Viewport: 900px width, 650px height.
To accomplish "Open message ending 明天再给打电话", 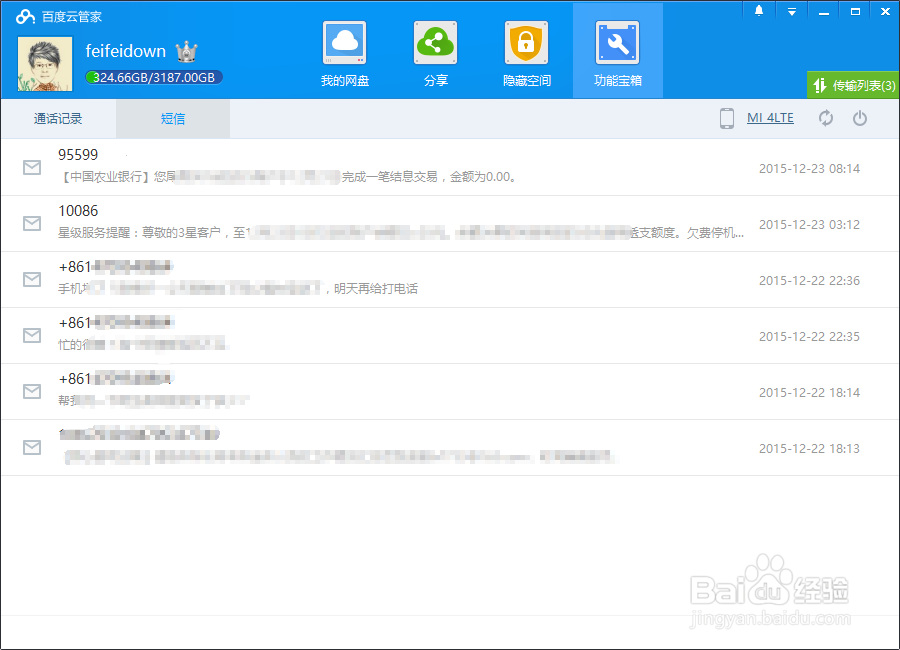I will pos(238,288).
